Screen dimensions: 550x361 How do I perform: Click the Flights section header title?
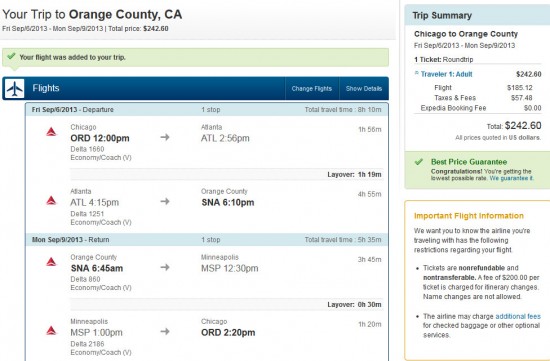46,88
